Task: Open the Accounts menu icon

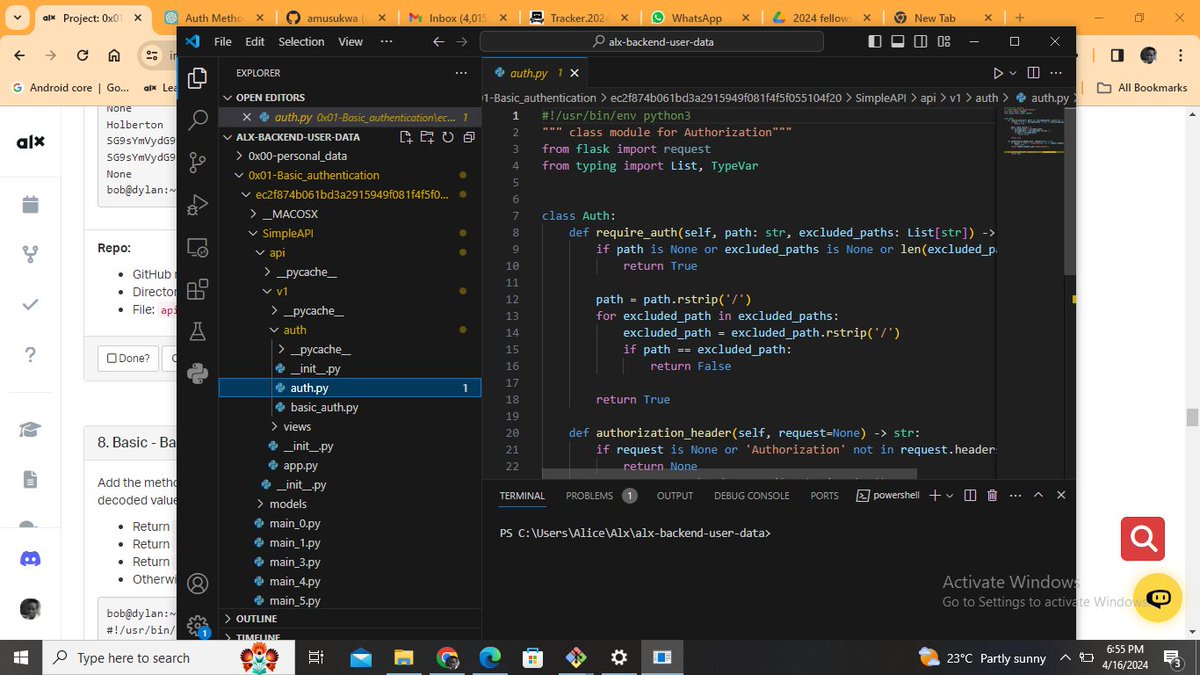Action: 198,583
